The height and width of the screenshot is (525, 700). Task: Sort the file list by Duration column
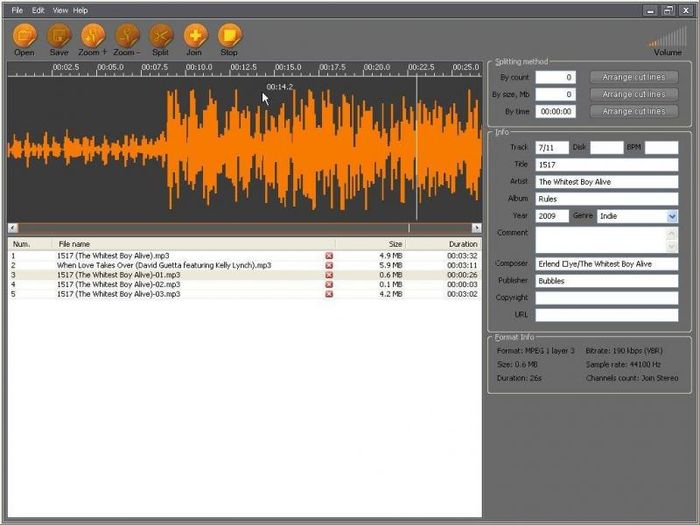pyautogui.click(x=462, y=244)
